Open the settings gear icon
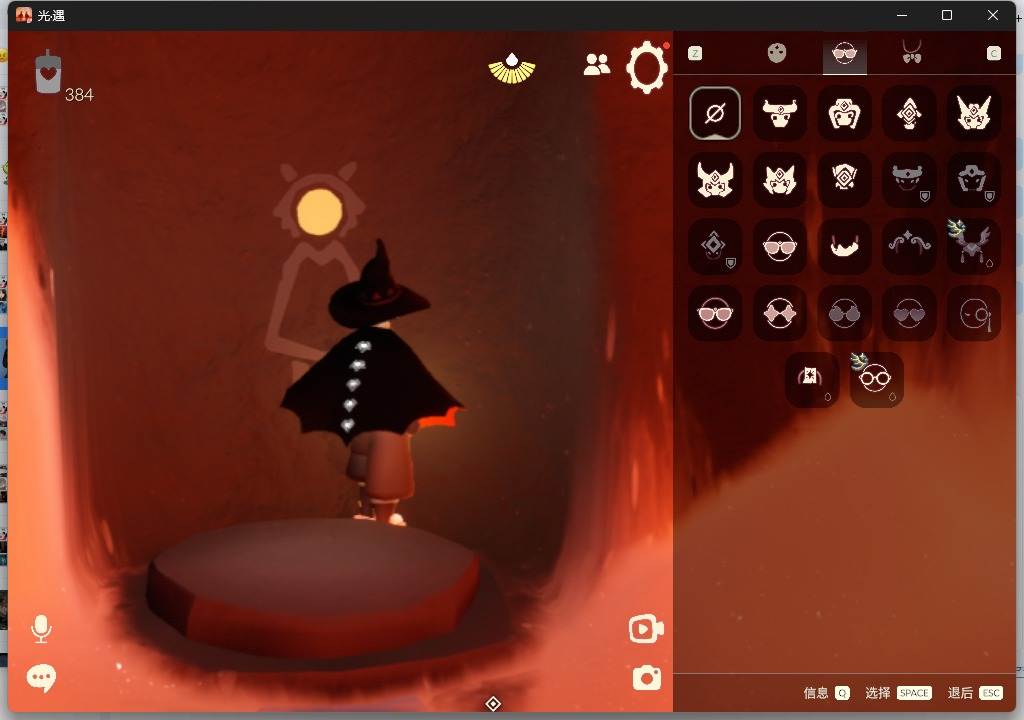 (647, 67)
